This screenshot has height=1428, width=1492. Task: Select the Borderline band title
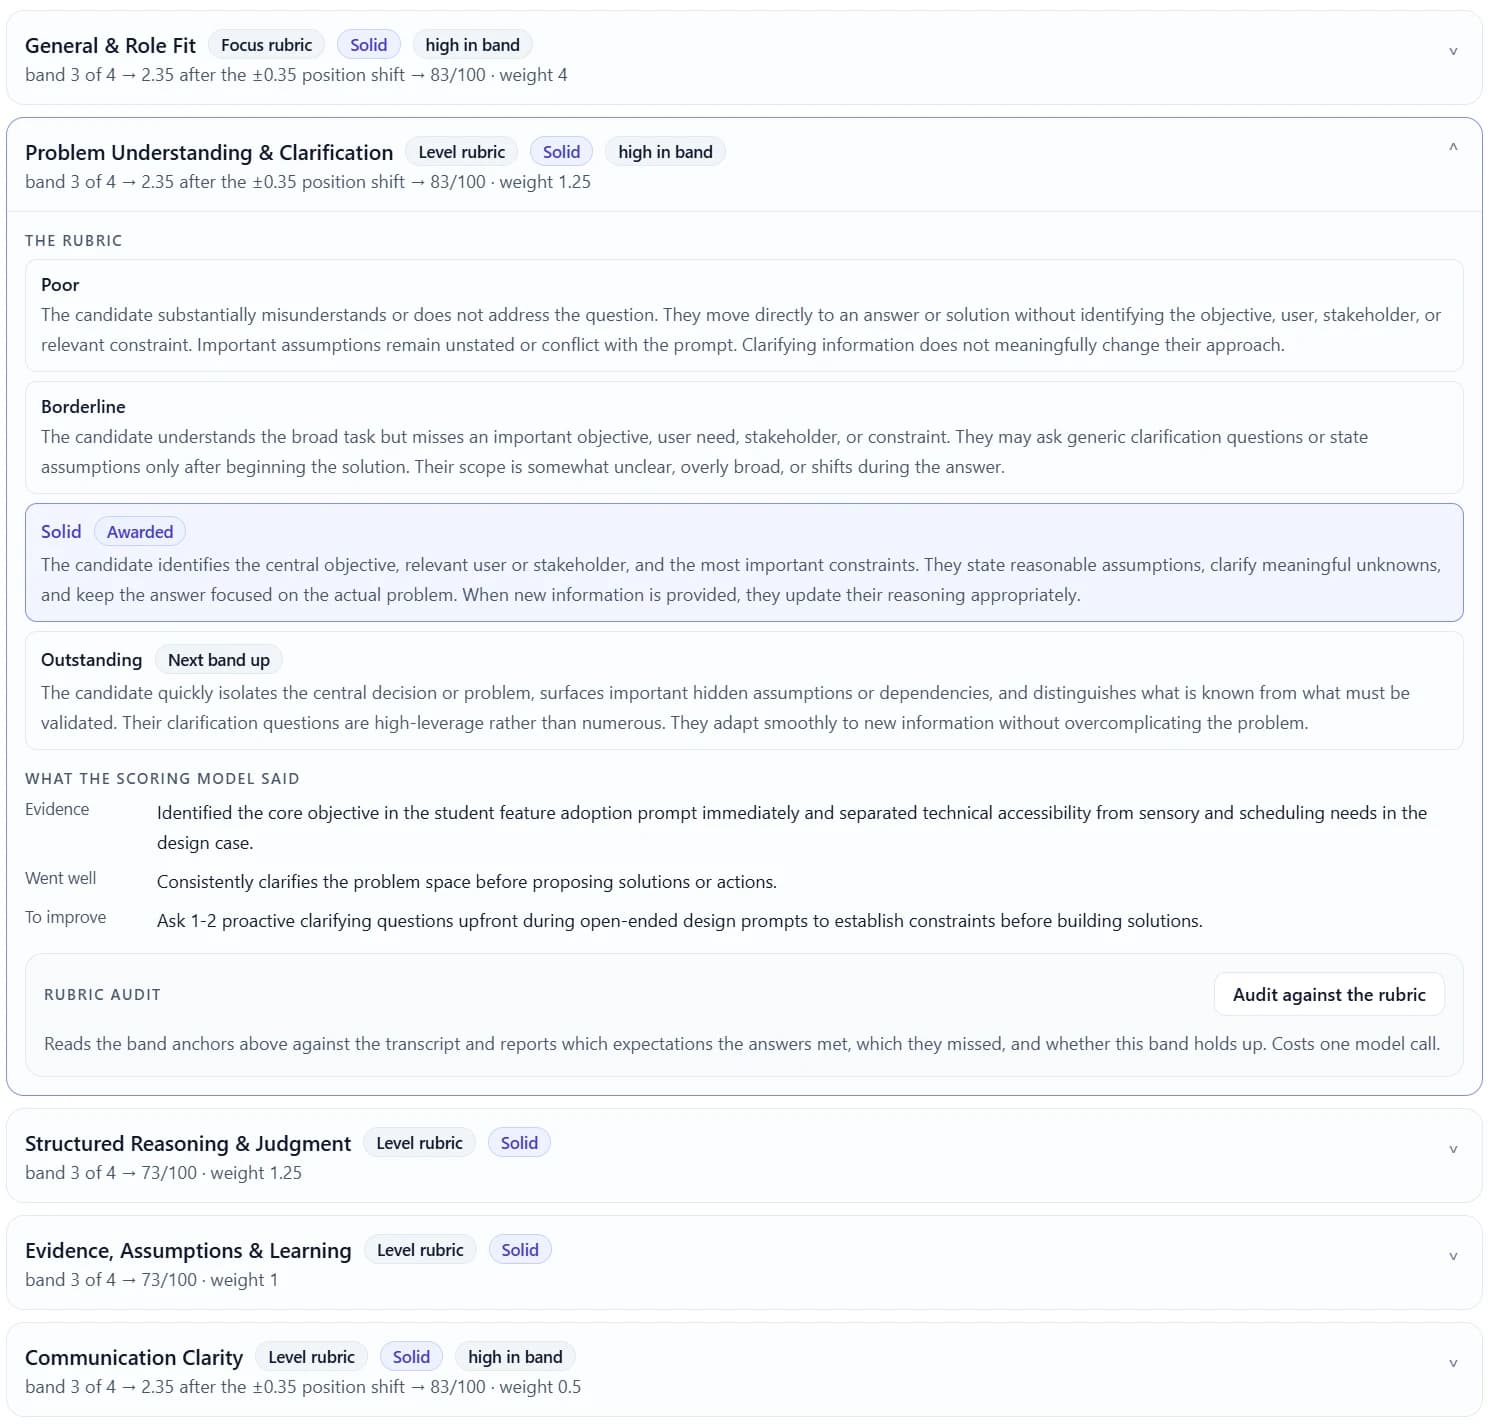83,407
